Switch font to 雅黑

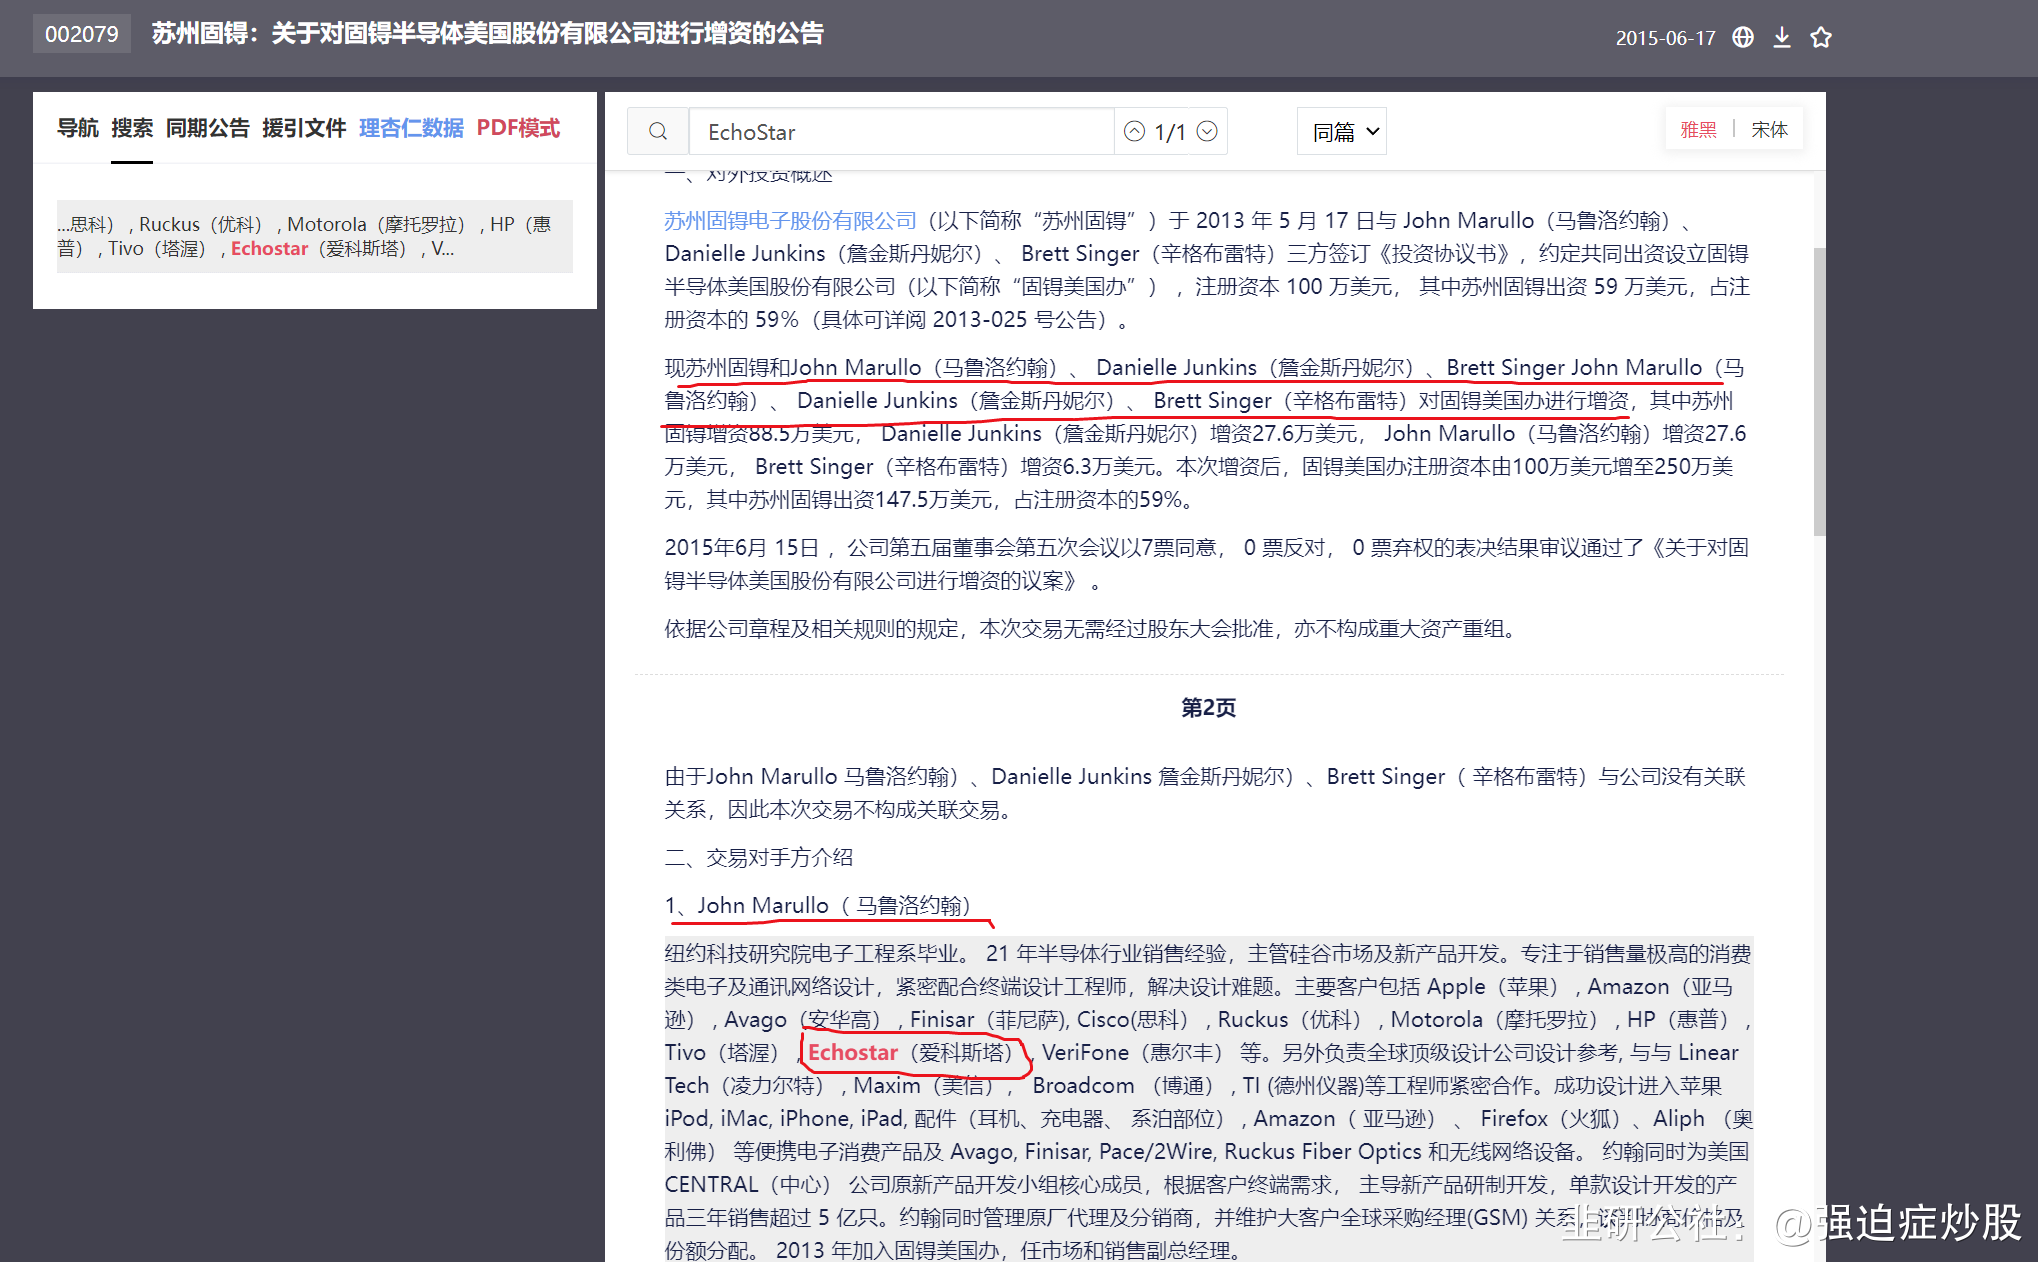(x=1698, y=129)
